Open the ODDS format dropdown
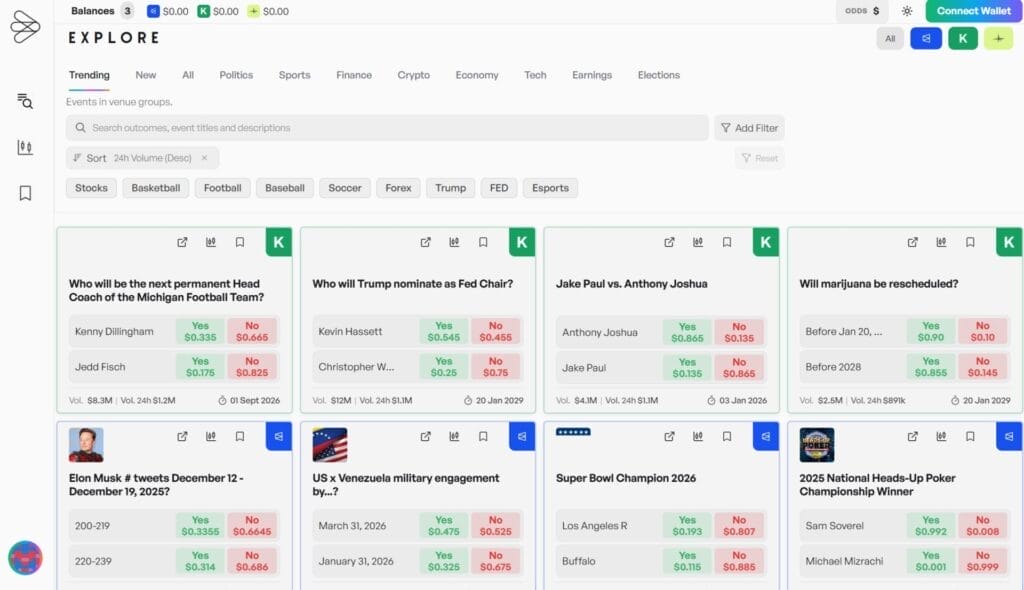The height and width of the screenshot is (590, 1024). click(x=862, y=11)
